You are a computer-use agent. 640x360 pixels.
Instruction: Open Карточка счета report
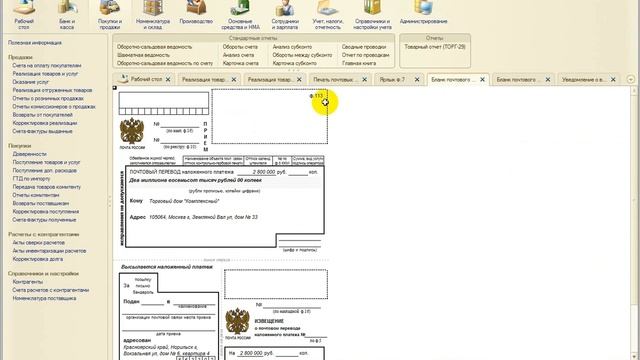pyautogui.click(x=240, y=63)
